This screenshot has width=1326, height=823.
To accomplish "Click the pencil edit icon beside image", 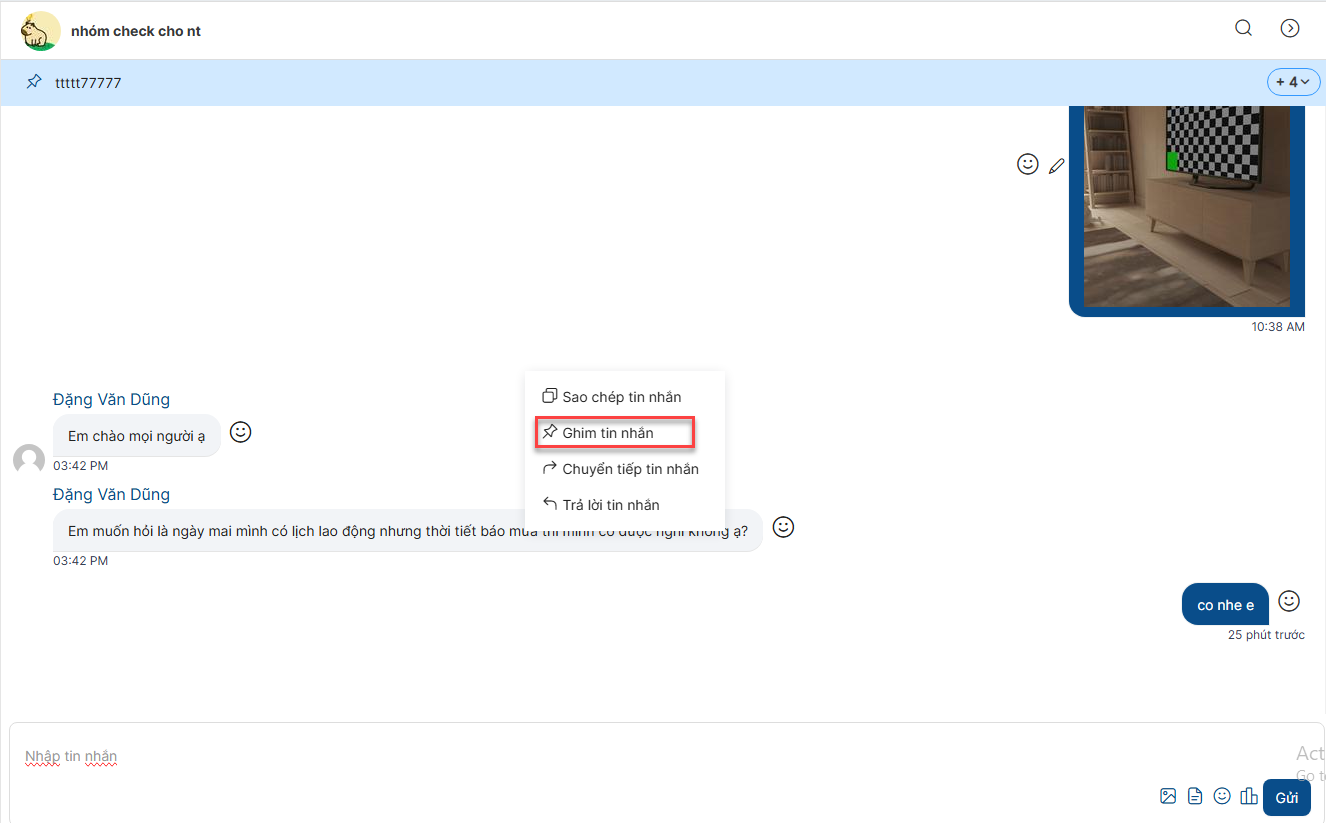I will (1056, 166).
